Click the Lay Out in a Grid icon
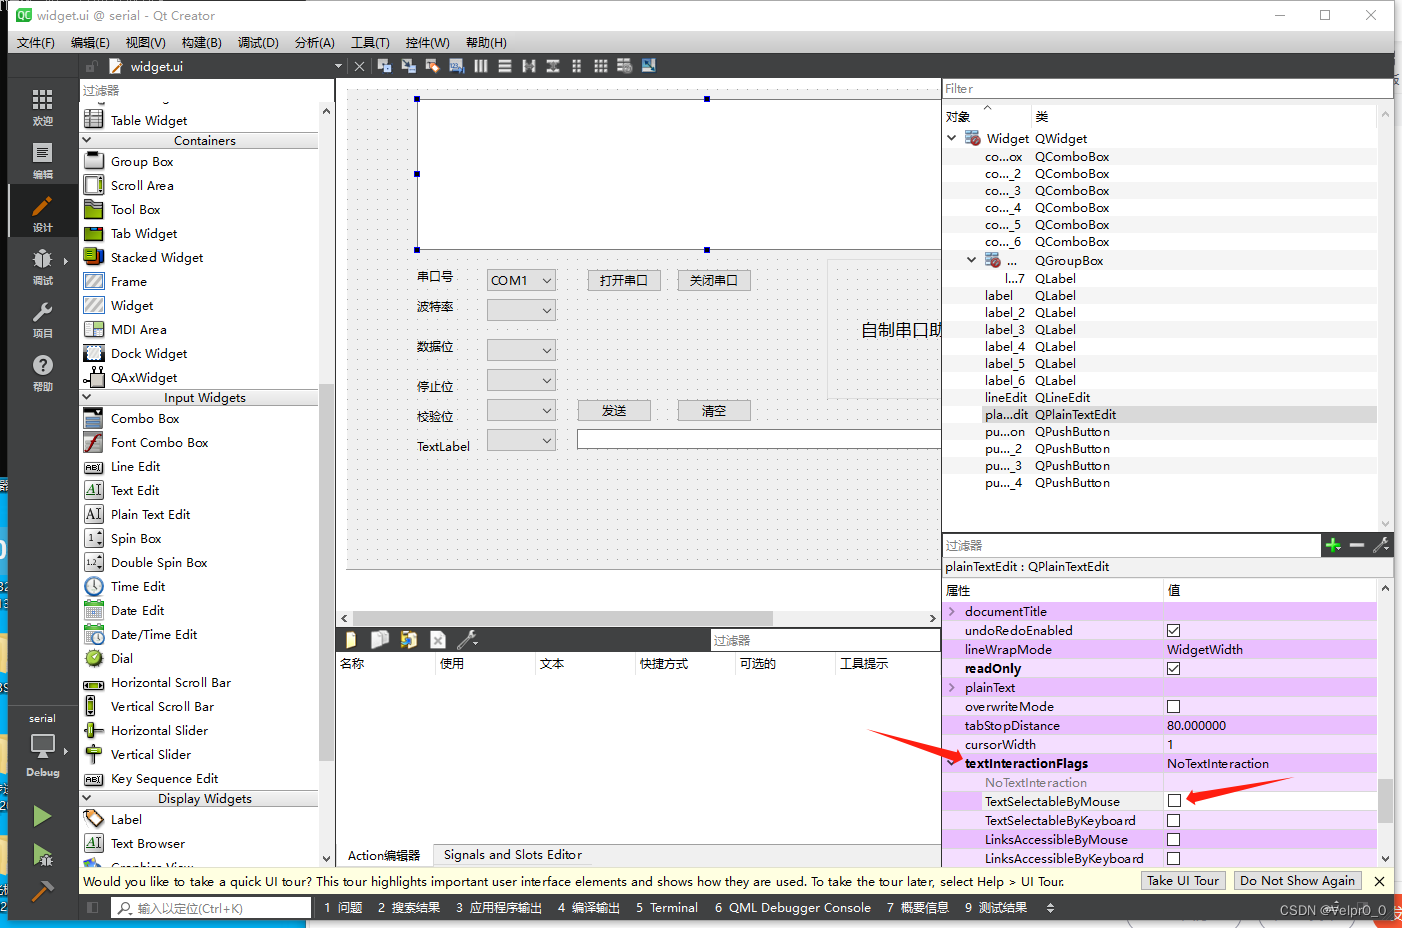The image size is (1402, 928). pyautogui.click(x=600, y=65)
